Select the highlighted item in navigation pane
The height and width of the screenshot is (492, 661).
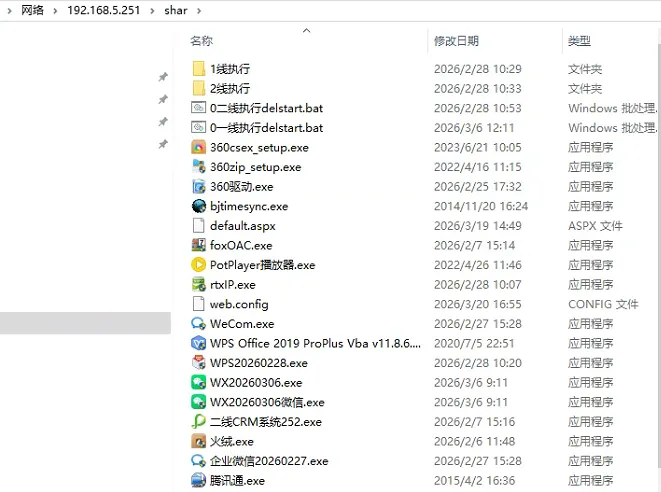(x=85, y=323)
